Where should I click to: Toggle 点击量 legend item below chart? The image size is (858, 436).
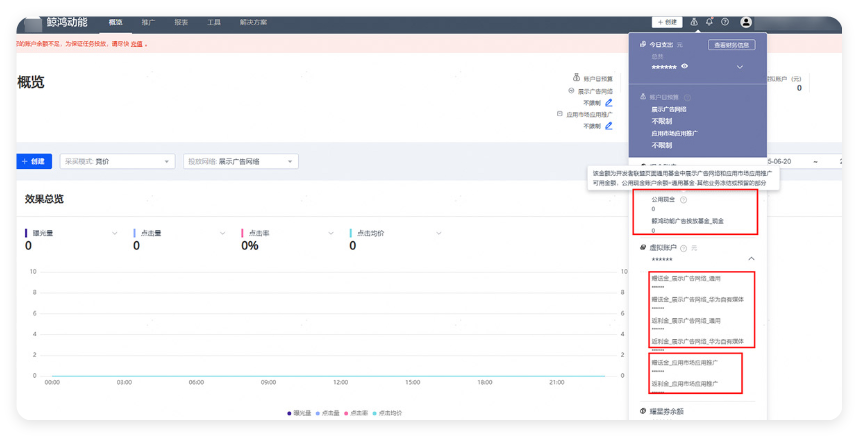(x=328, y=413)
